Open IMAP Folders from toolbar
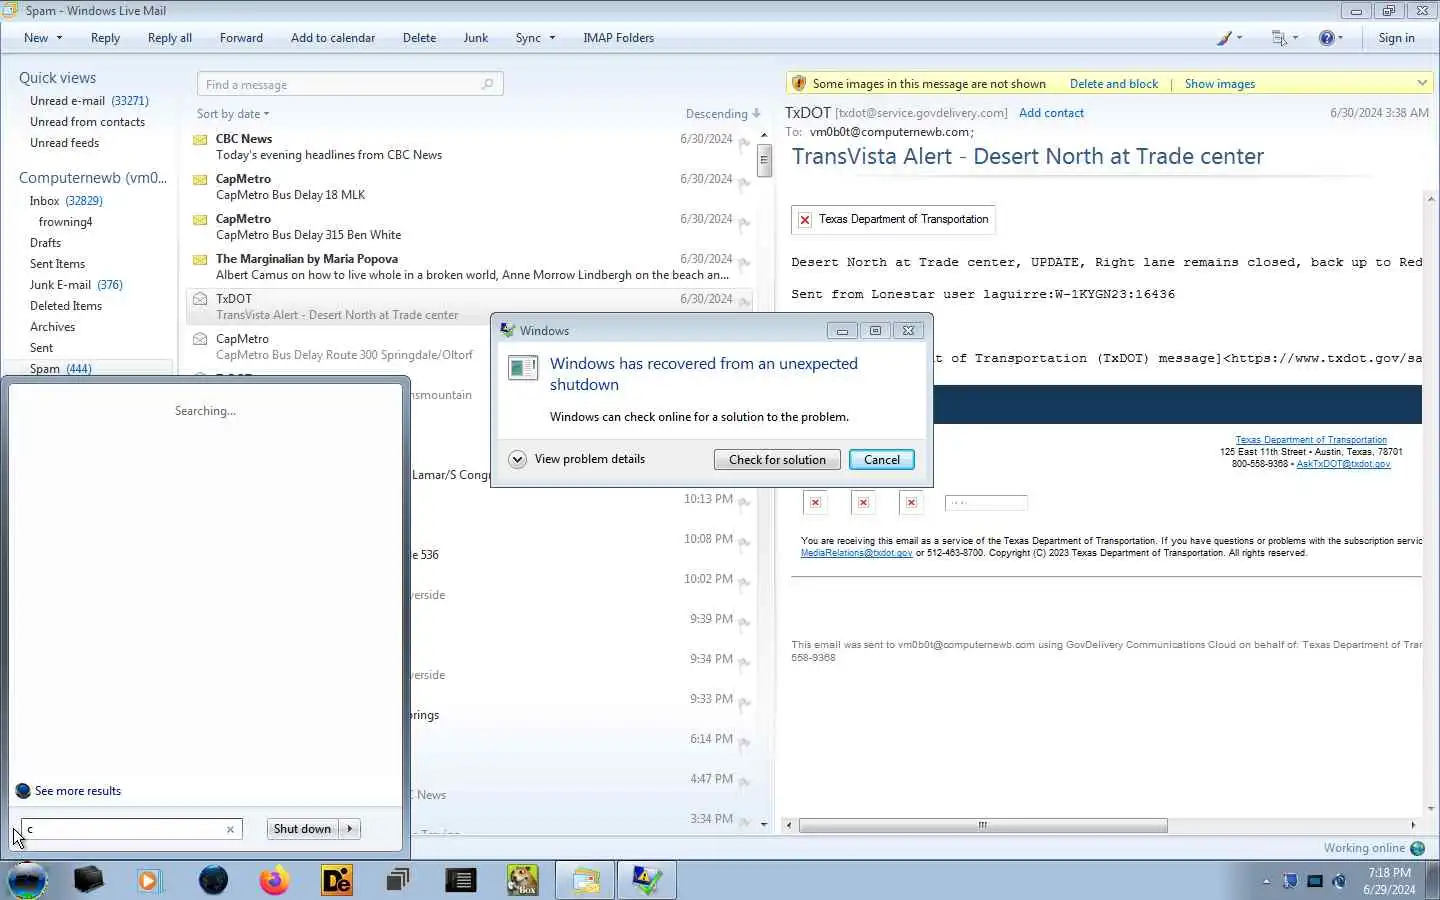 618,38
